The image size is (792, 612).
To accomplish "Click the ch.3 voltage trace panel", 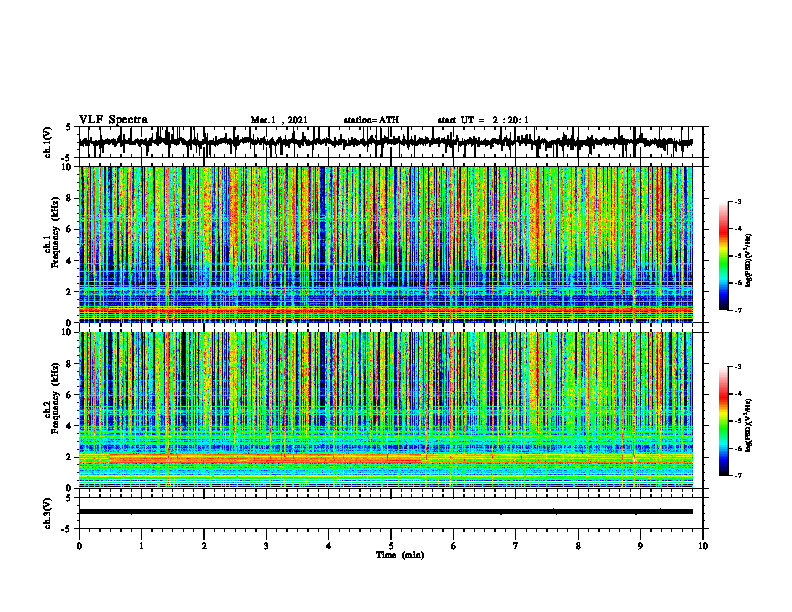I will pos(391,513).
